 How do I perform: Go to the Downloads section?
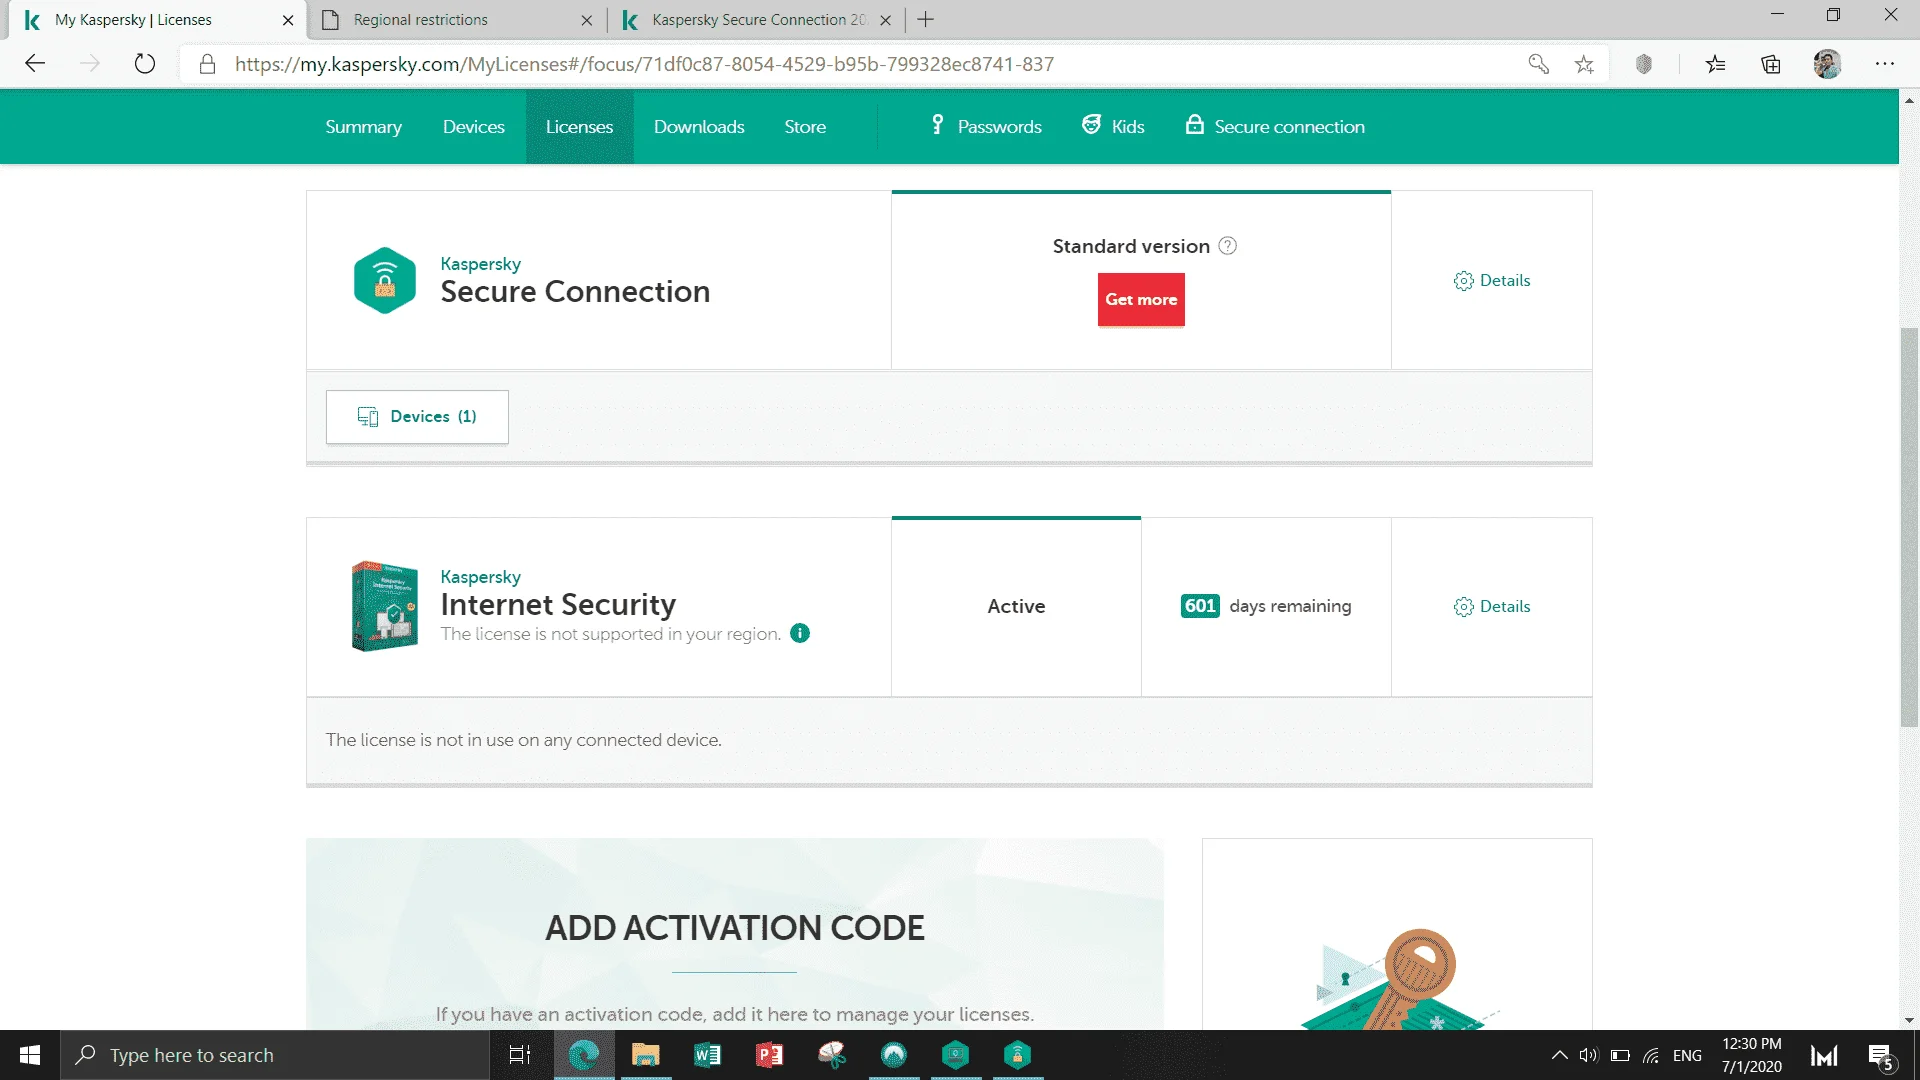click(699, 127)
